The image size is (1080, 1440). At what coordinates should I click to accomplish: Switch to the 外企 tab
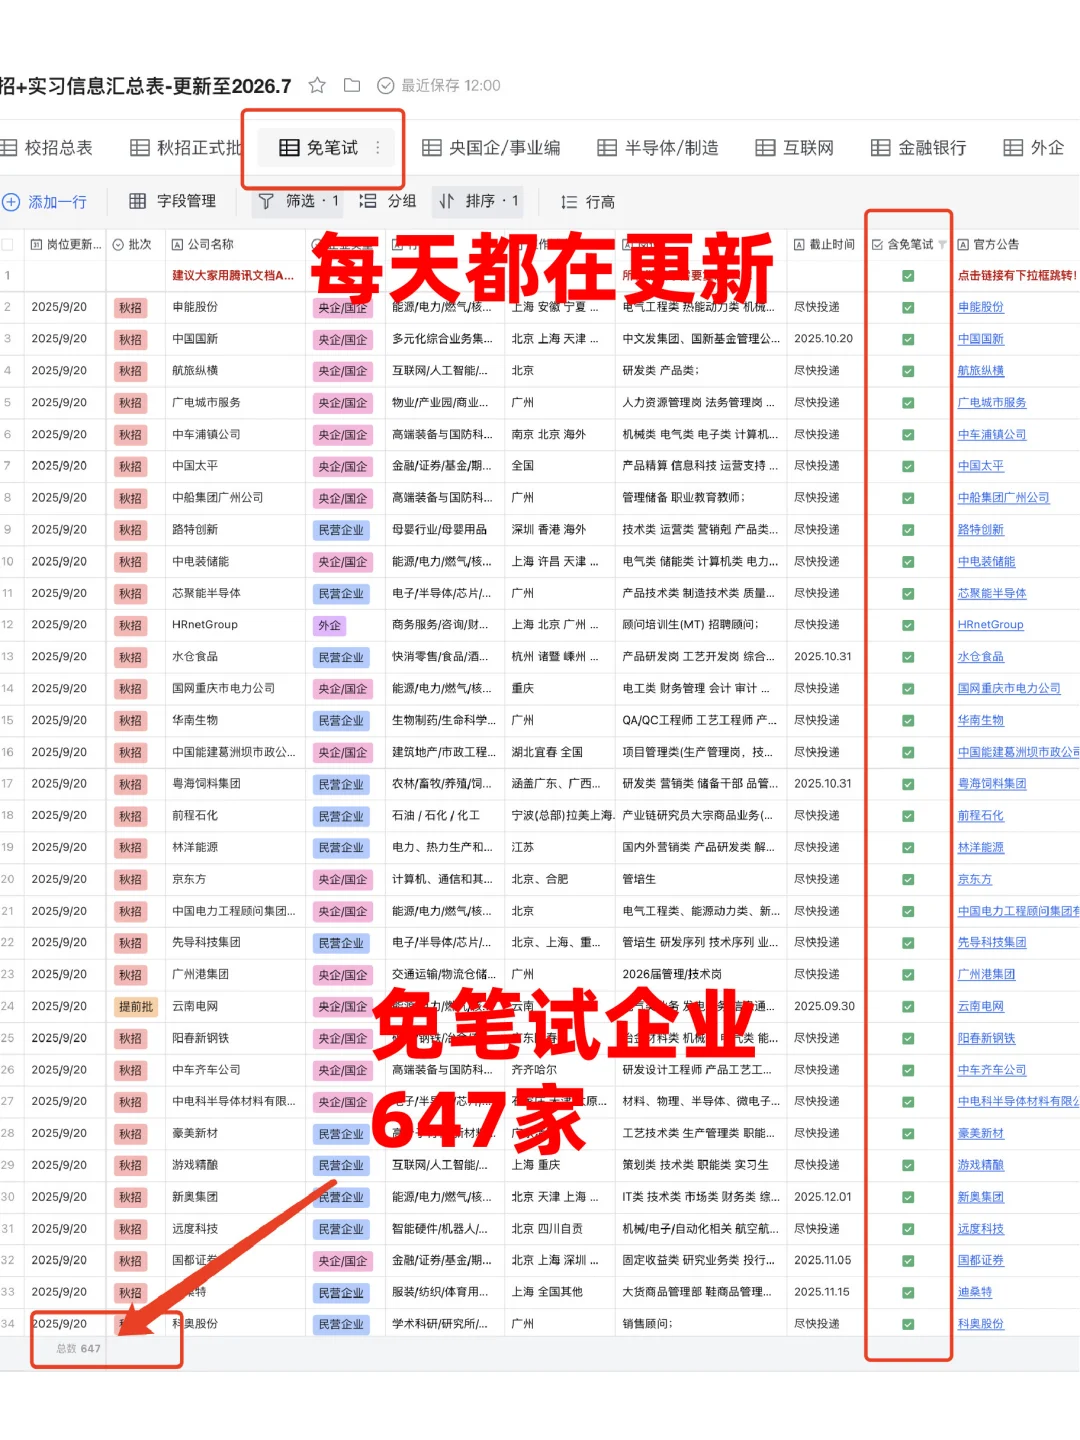(1034, 148)
